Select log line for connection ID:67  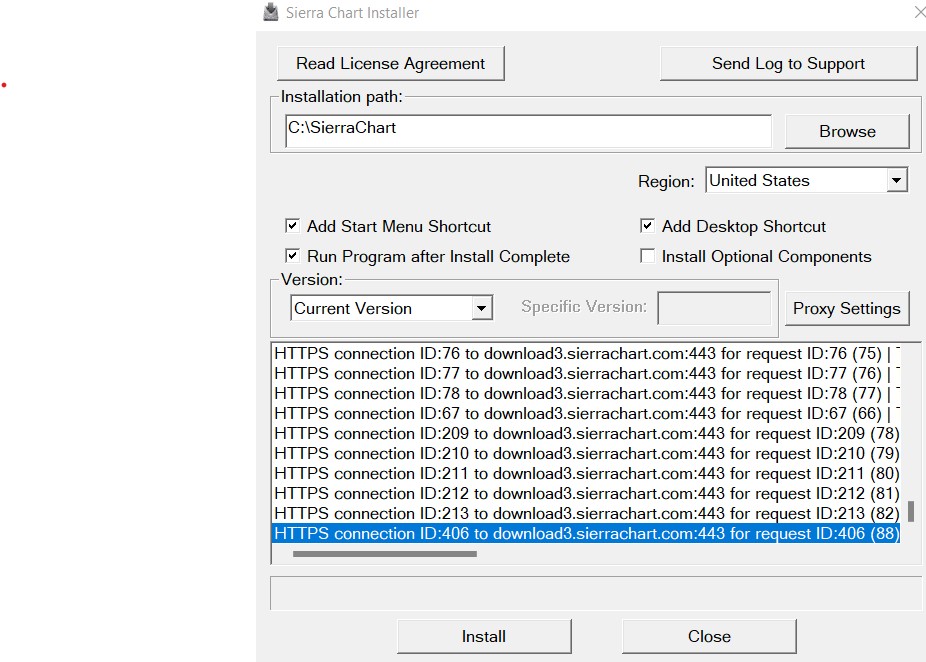587,413
